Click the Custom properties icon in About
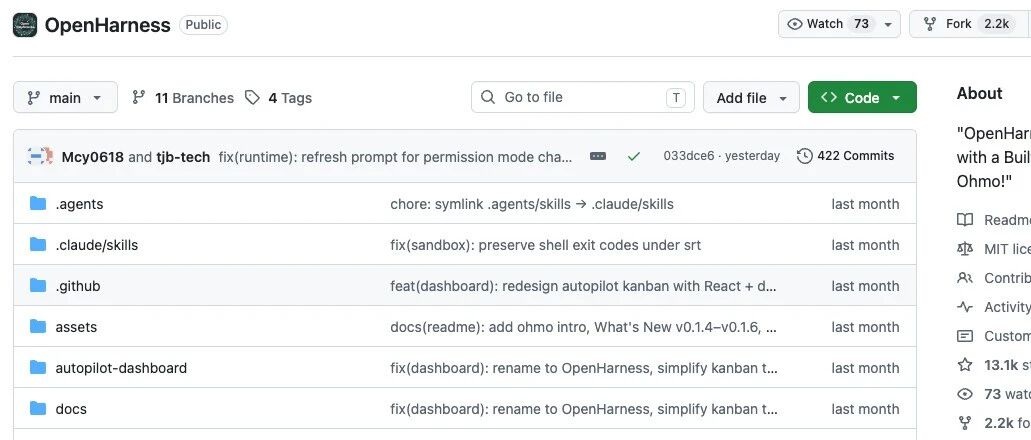This screenshot has width=1031, height=440. pyautogui.click(x=965, y=335)
